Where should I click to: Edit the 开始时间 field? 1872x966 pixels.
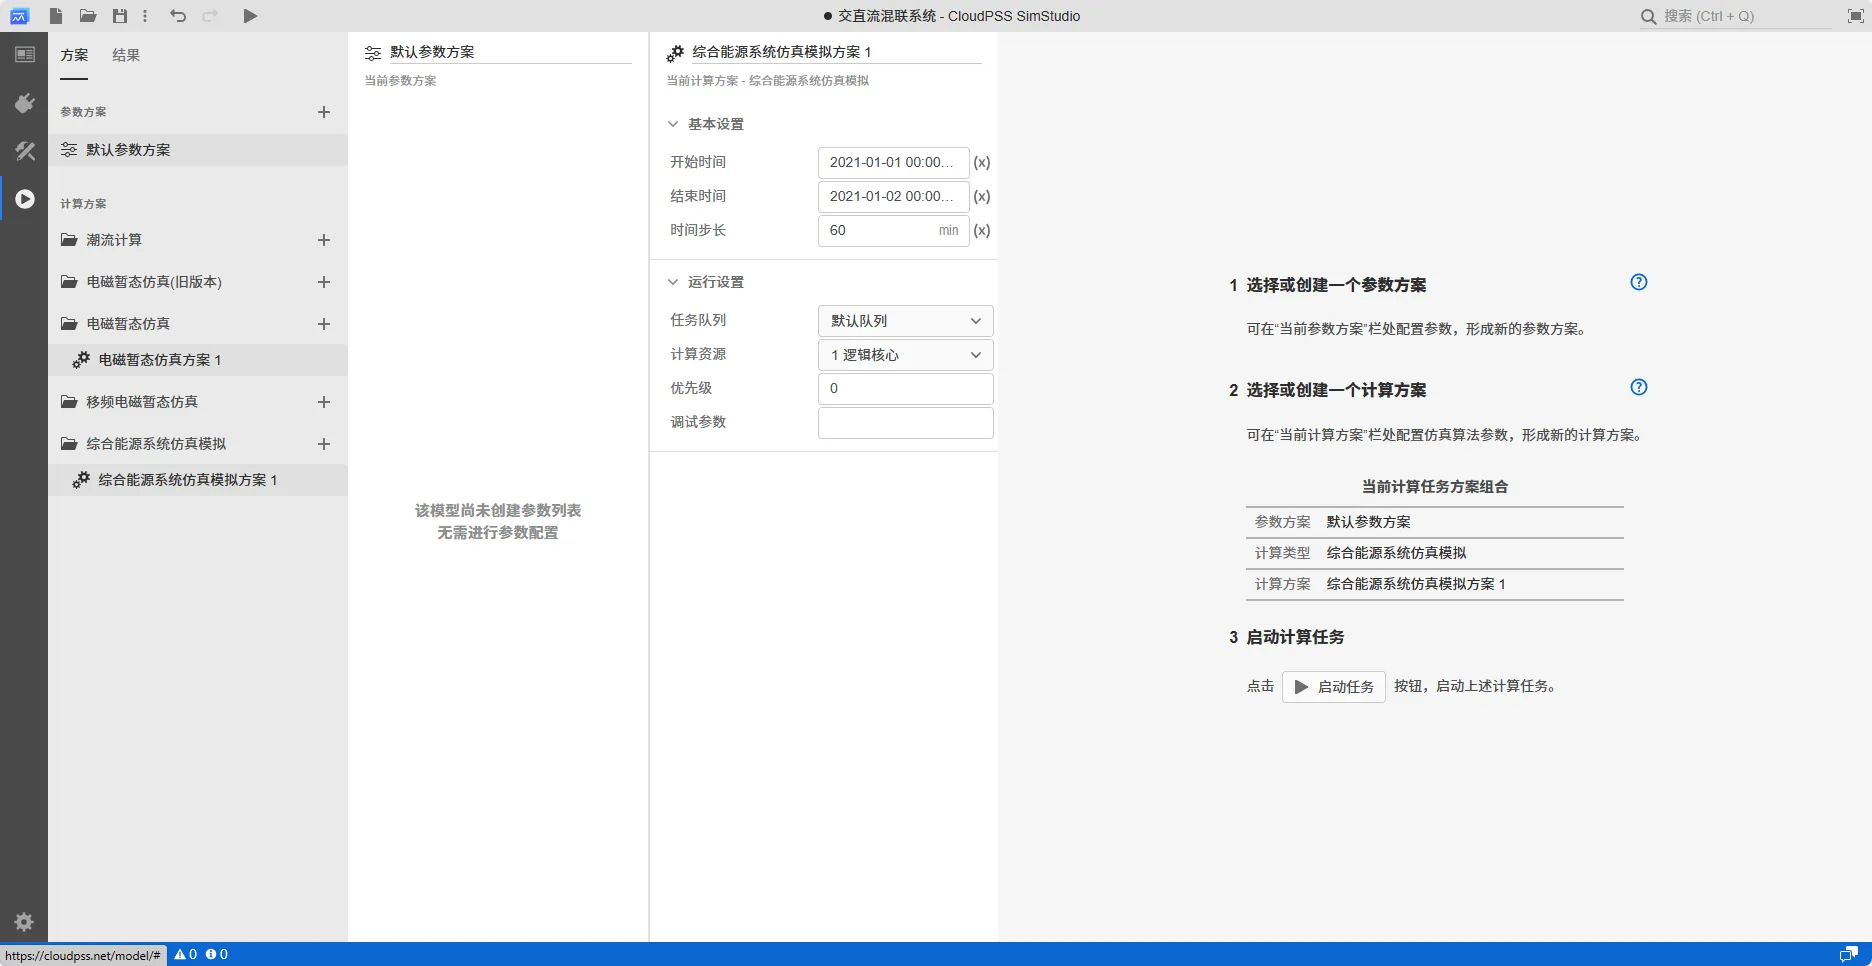(x=893, y=162)
